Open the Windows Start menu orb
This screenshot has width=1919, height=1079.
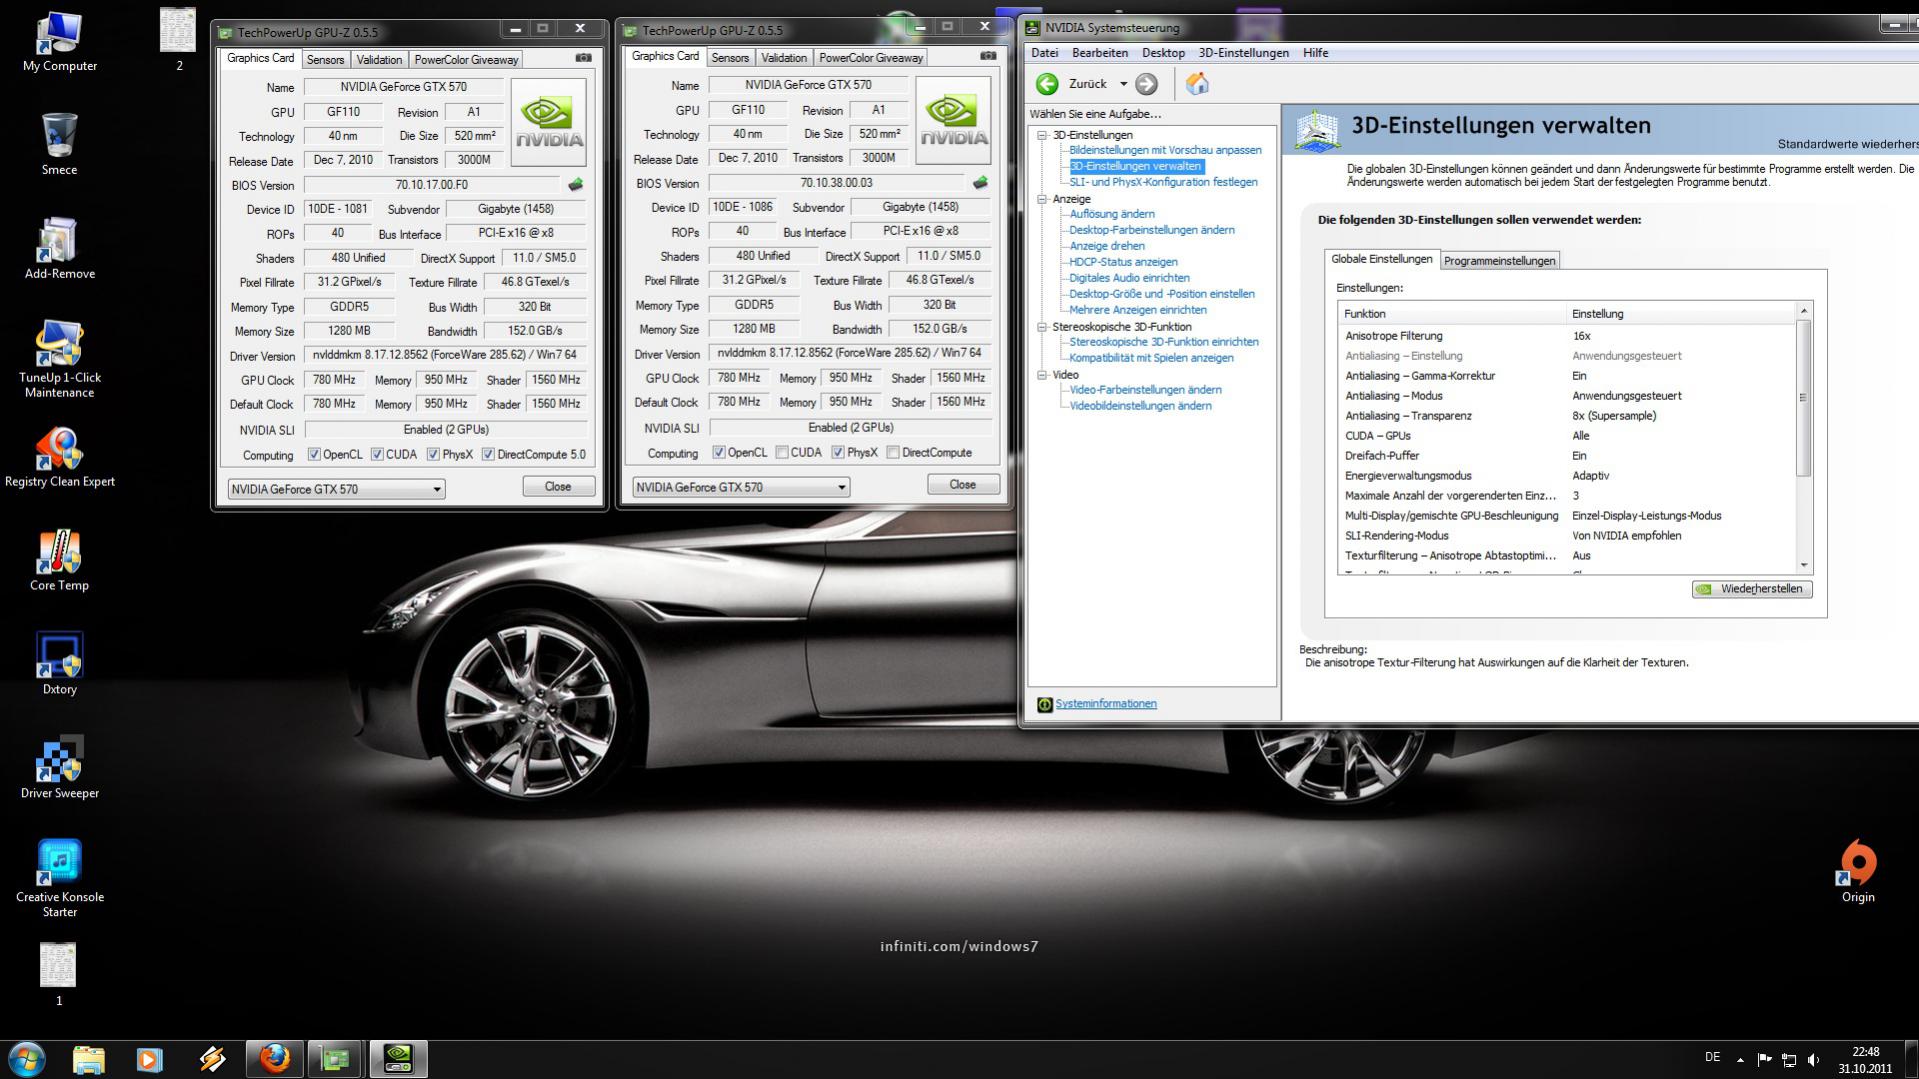click(26, 1058)
